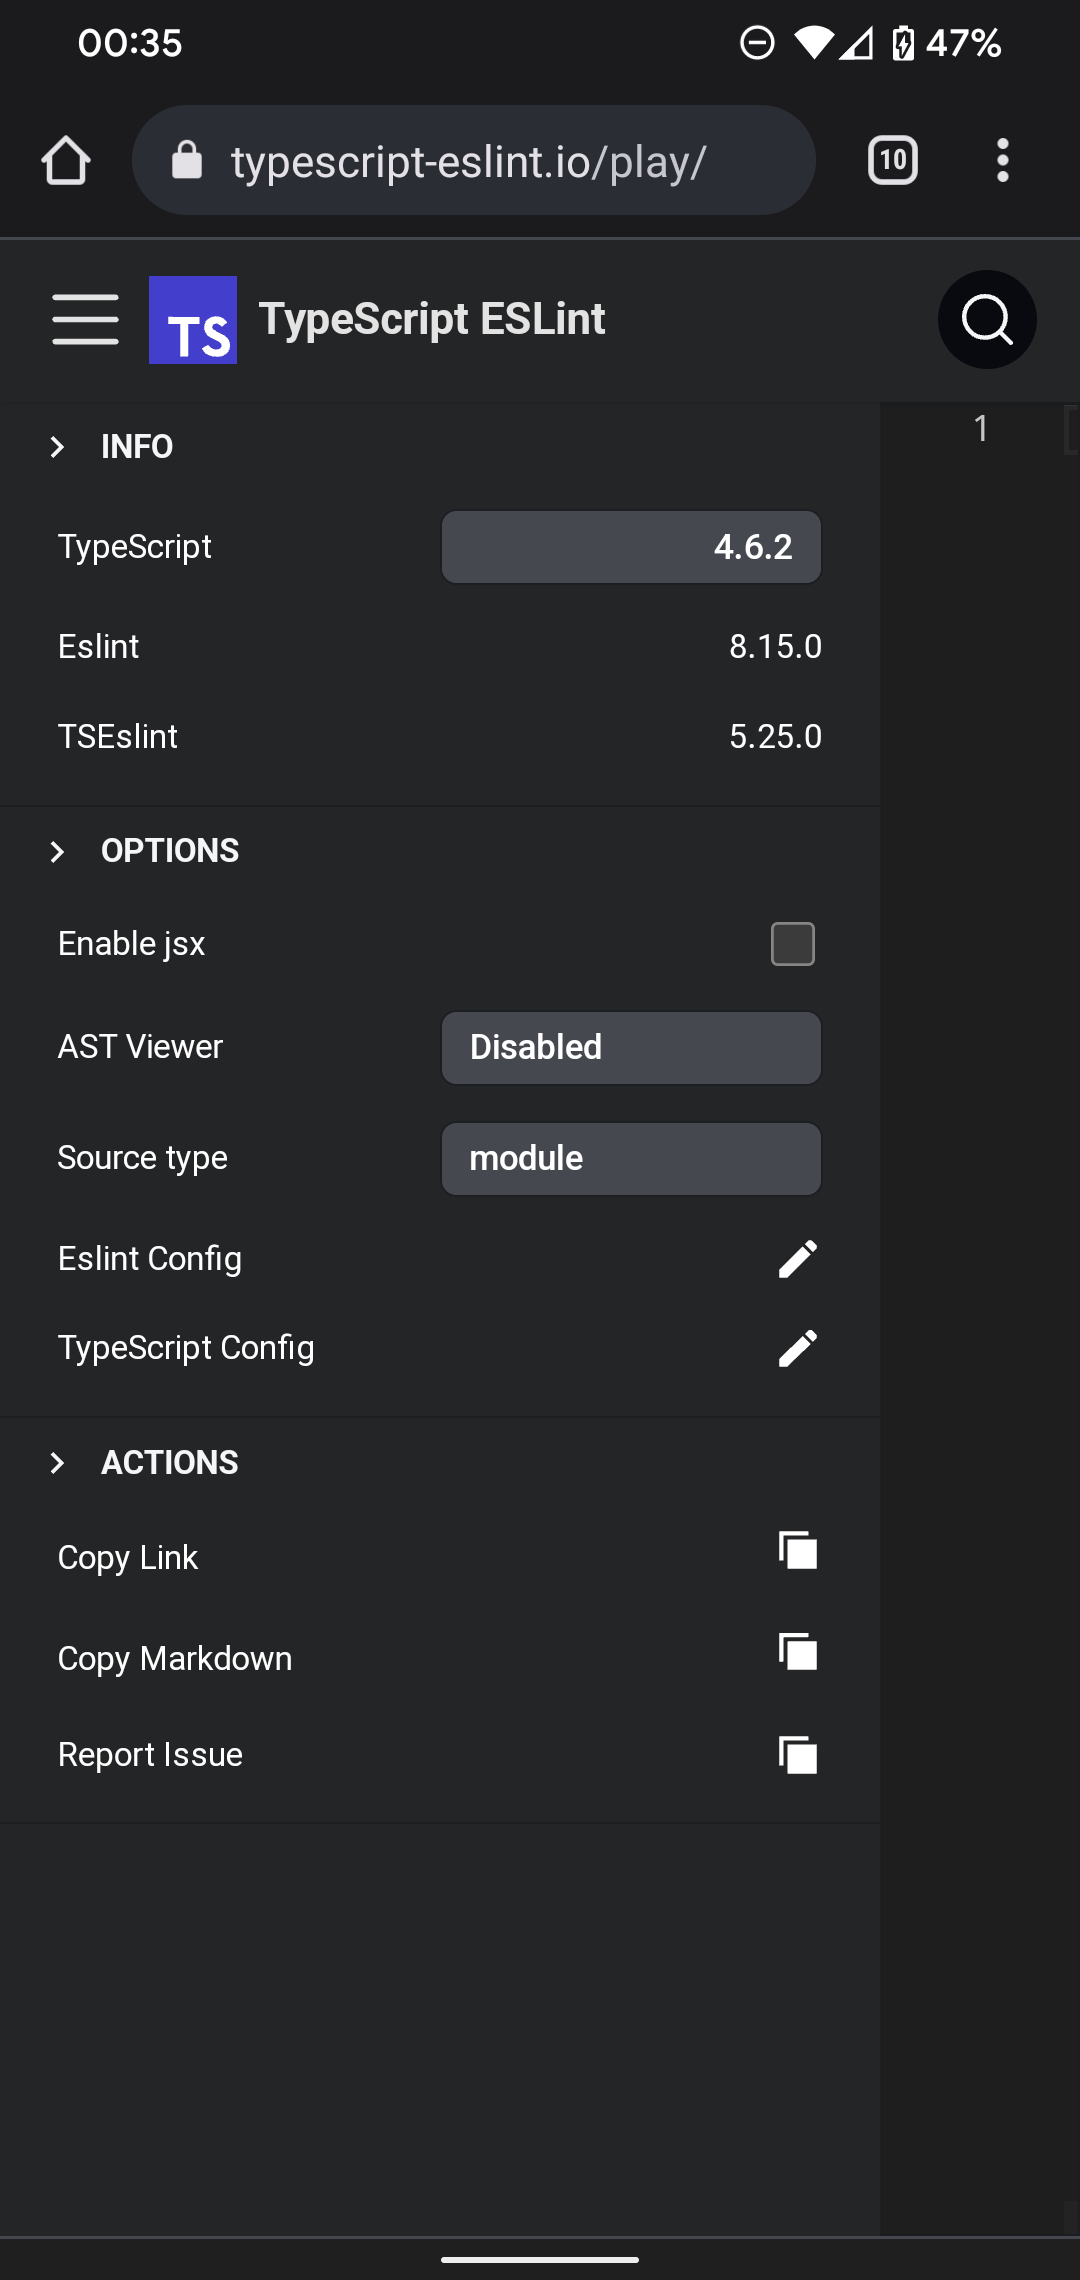The height and width of the screenshot is (2280, 1080).
Task: Click the Copy Link label
Action: click(x=128, y=1558)
